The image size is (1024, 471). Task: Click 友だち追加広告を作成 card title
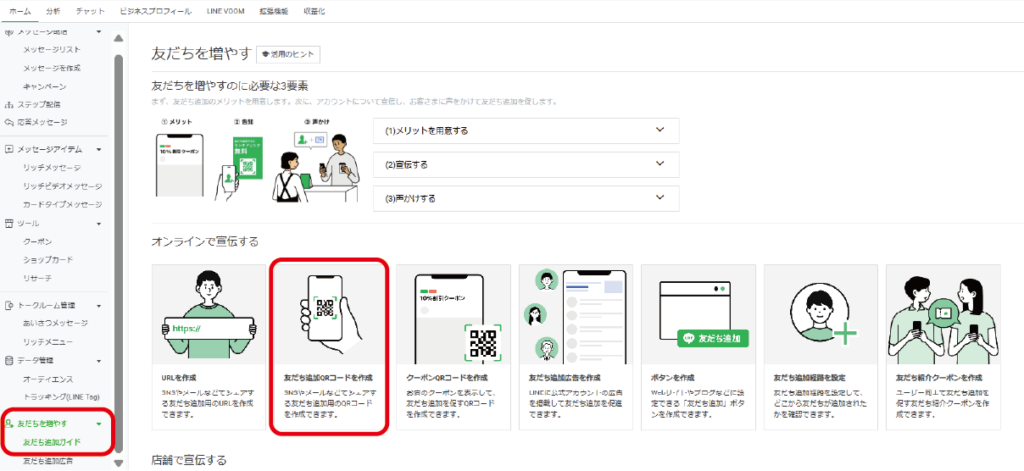pos(564,378)
